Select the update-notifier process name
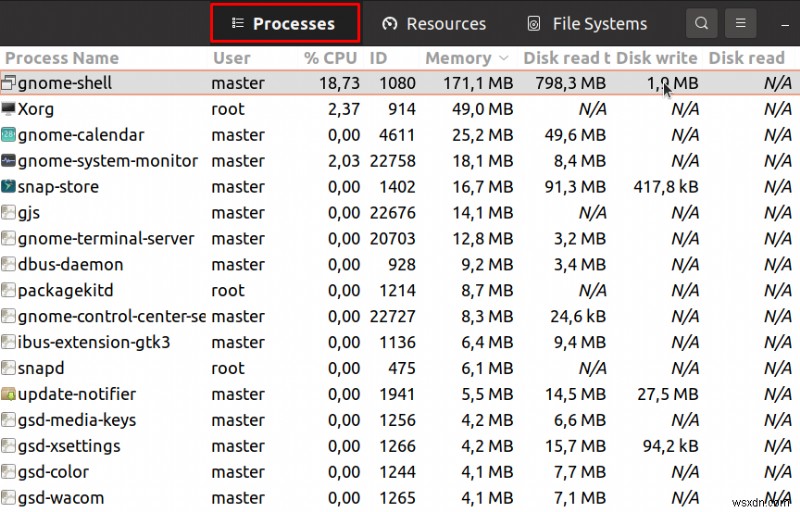 (77, 394)
